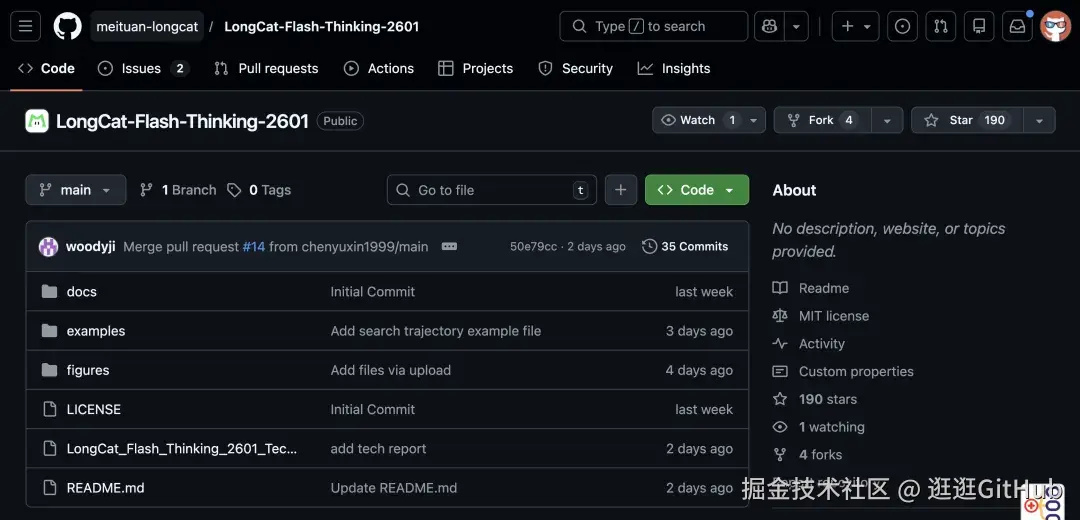Open the LICENSE file
Image resolution: width=1080 pixels, height=520 pixels.
[x=94, y=410]
